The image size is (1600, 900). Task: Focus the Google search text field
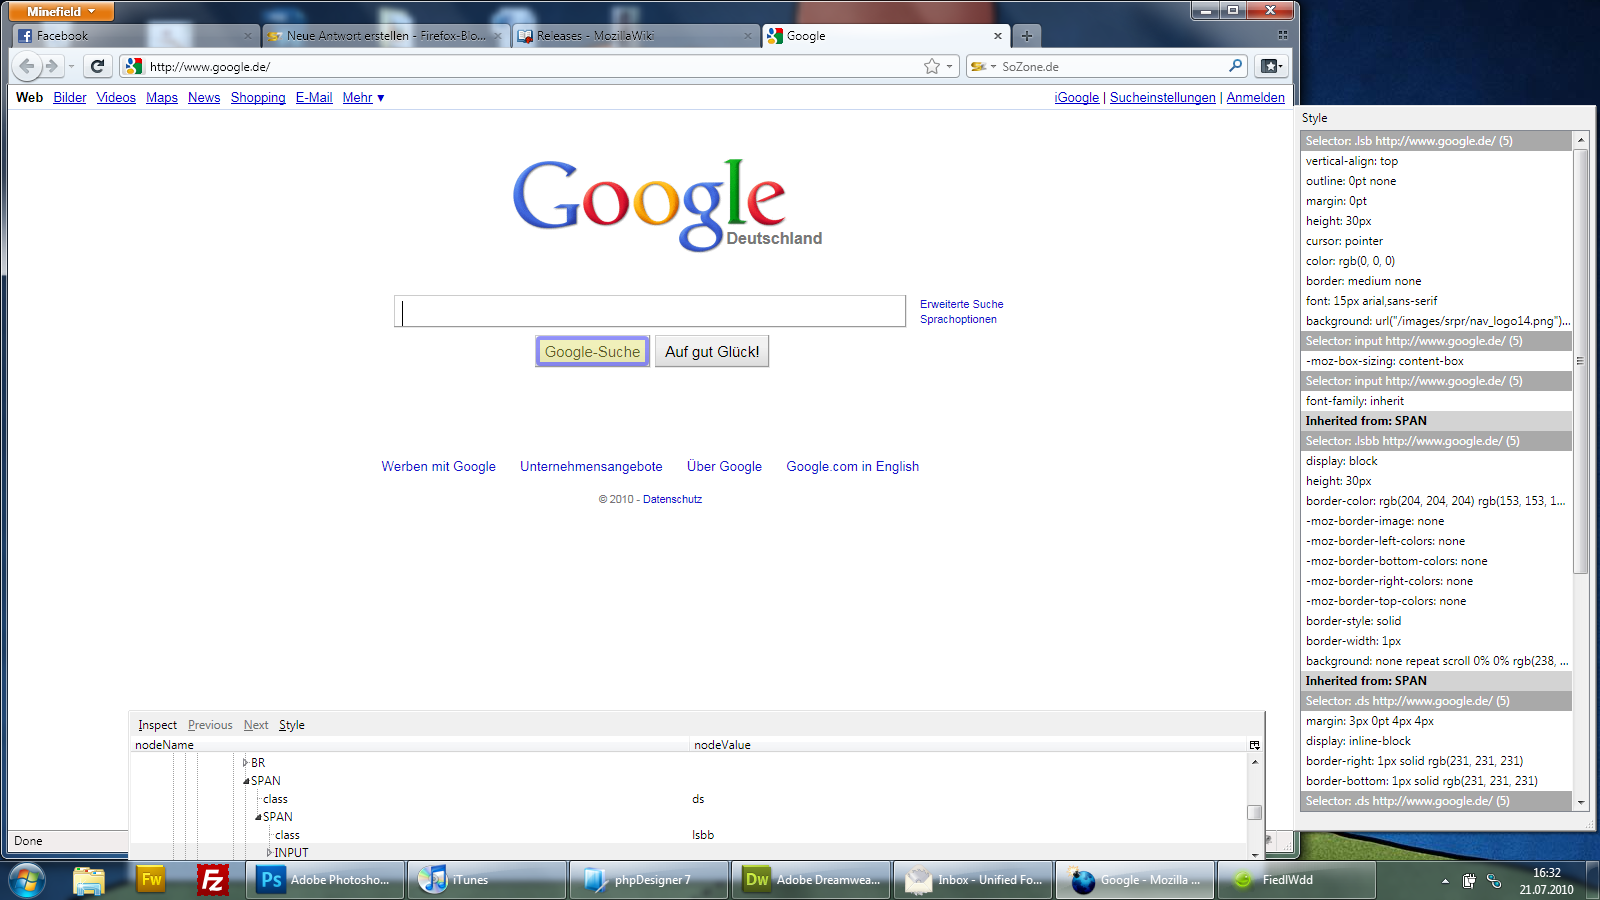[x=650, y=312]
